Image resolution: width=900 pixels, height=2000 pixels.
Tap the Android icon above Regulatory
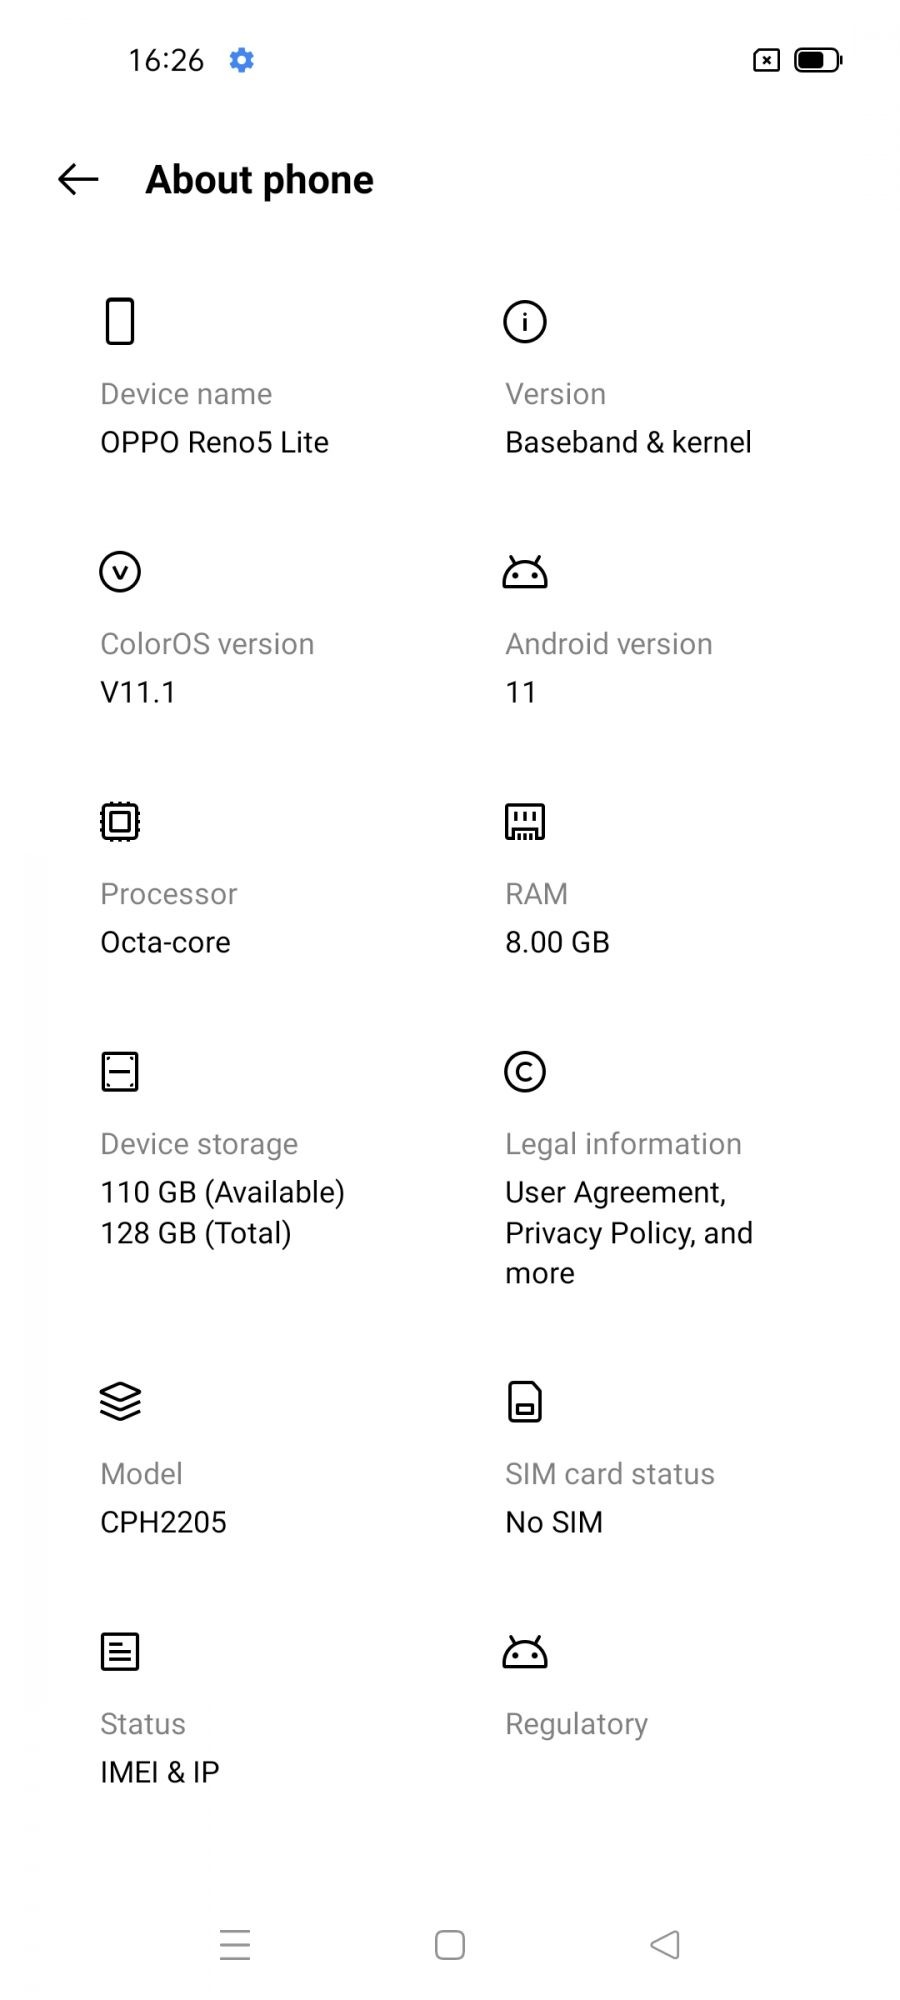click(525, 1652)
